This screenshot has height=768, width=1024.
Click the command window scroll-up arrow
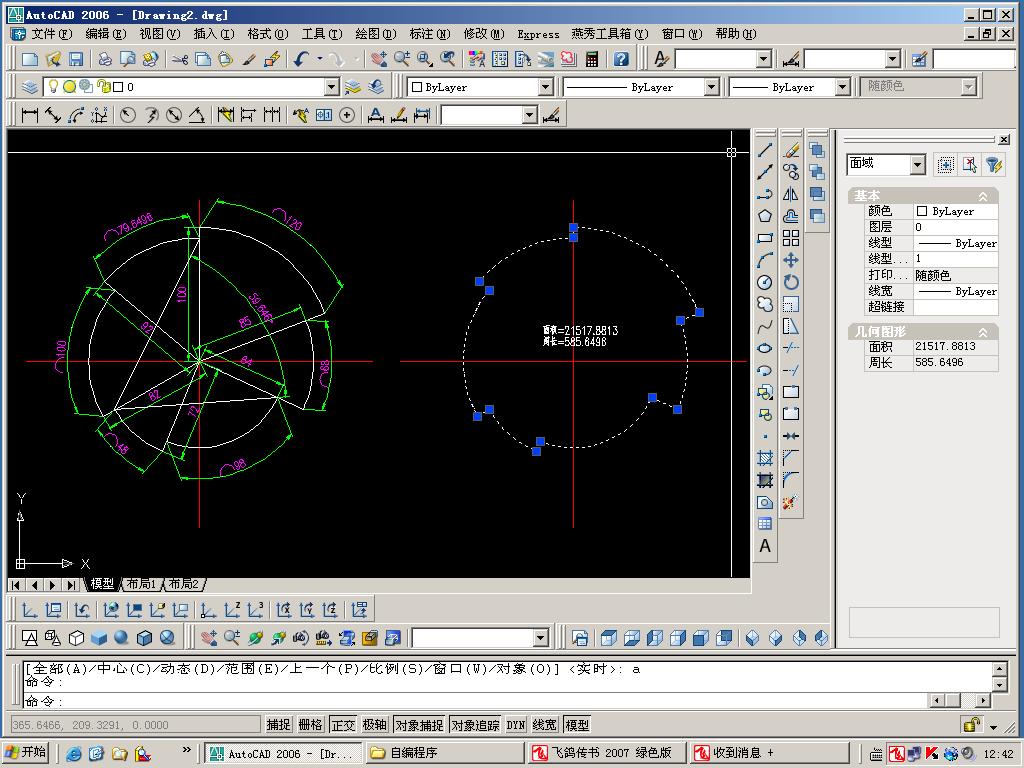(x=999, y=669)
